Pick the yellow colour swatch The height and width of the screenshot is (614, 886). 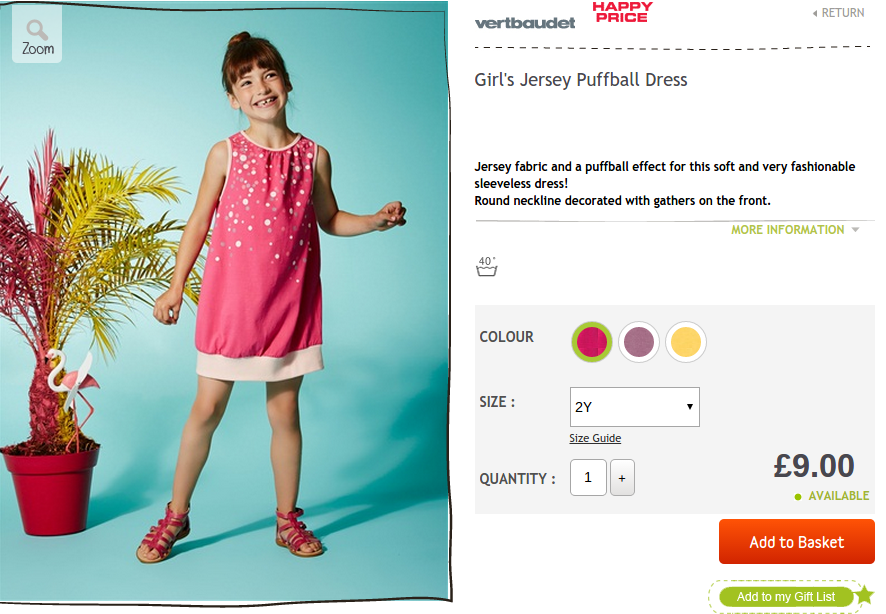[x=686, y=342]
